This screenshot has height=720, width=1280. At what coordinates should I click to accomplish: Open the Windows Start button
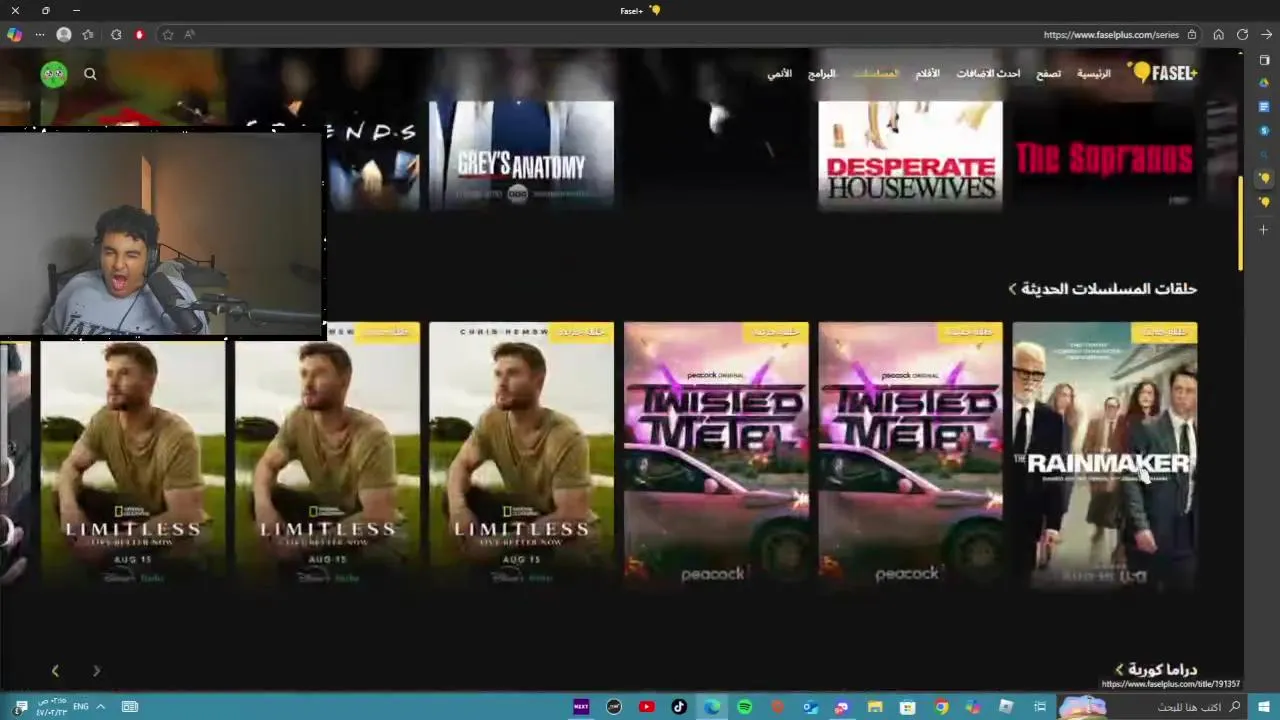click(x=1264, y=707)
